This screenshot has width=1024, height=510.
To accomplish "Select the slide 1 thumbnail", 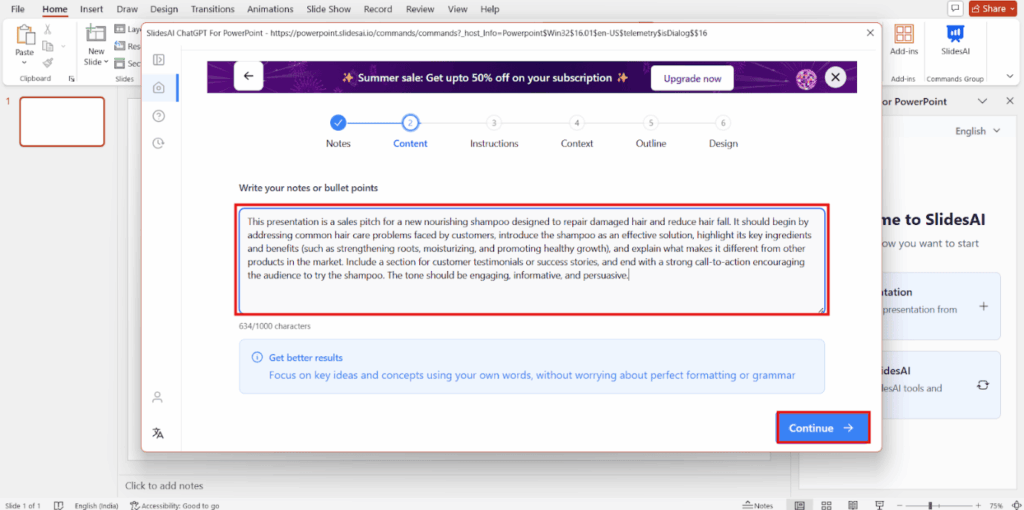I will coord(62,122).
